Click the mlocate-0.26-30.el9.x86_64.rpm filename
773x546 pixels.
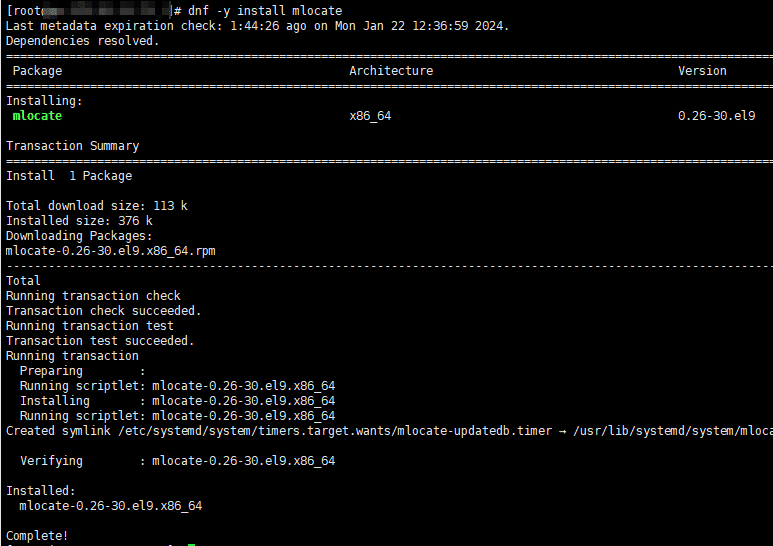point(110,251)
